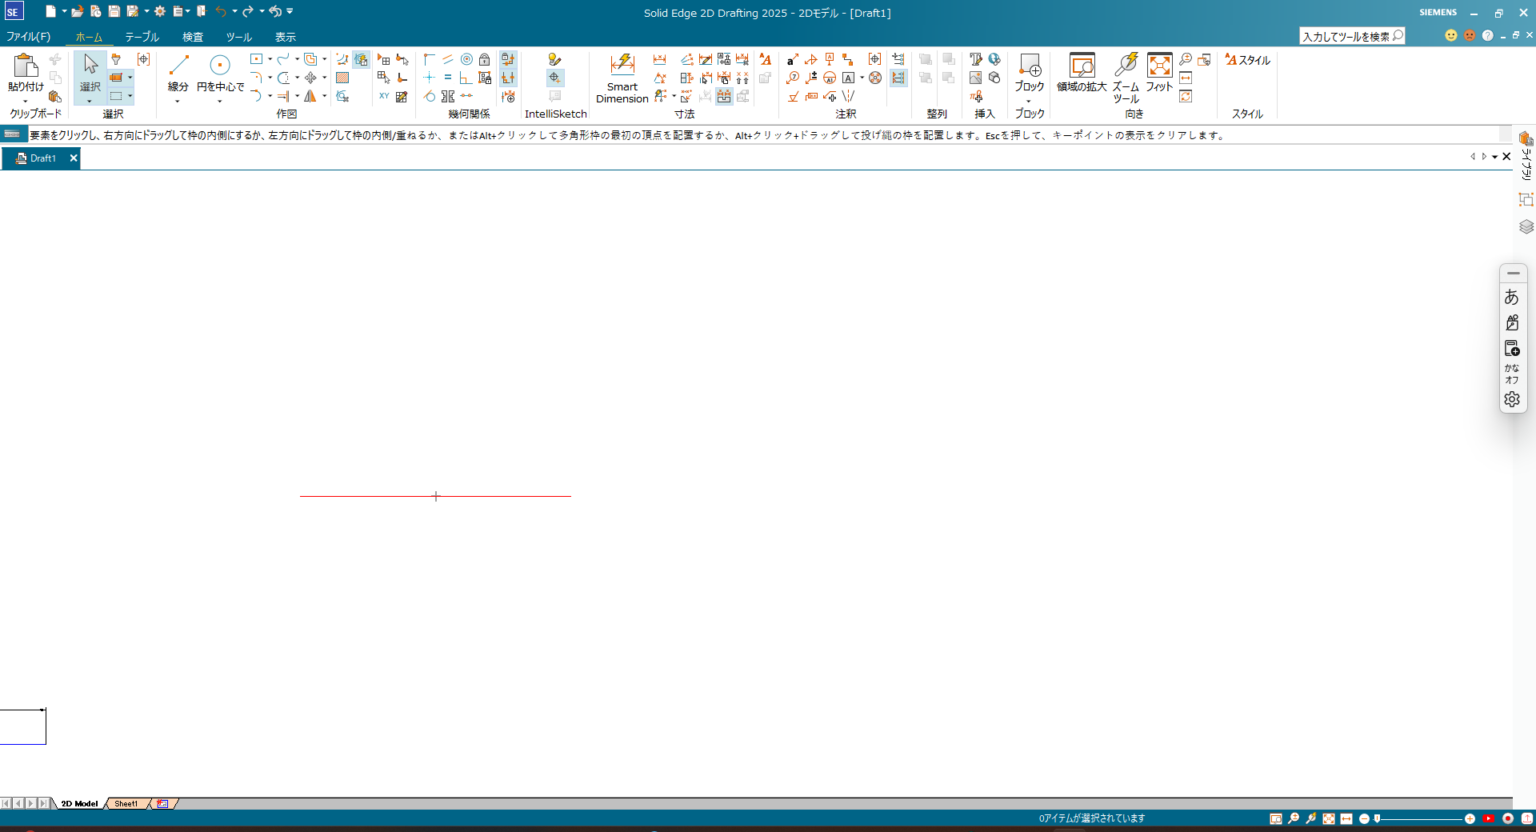
Task: Click the スタイル button on the ribbon
Action: (x=1247, y=59)
